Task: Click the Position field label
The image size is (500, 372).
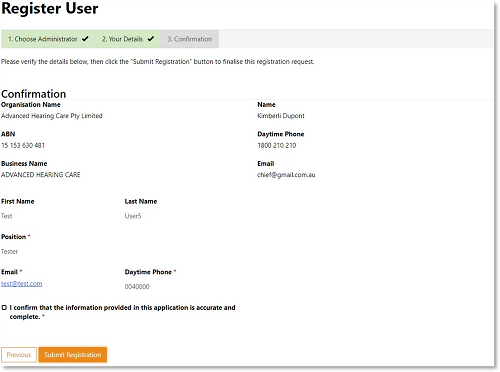Action: click(x=14, y=237)
